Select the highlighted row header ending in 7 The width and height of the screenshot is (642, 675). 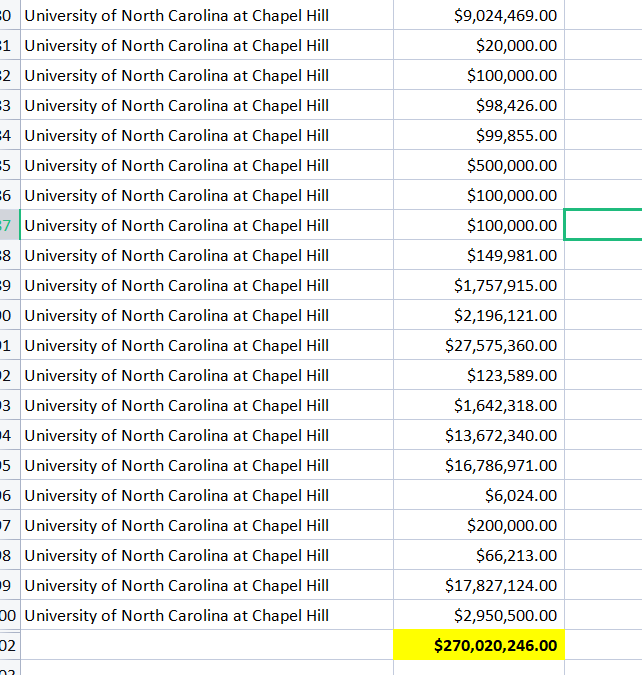coord(9,225)
